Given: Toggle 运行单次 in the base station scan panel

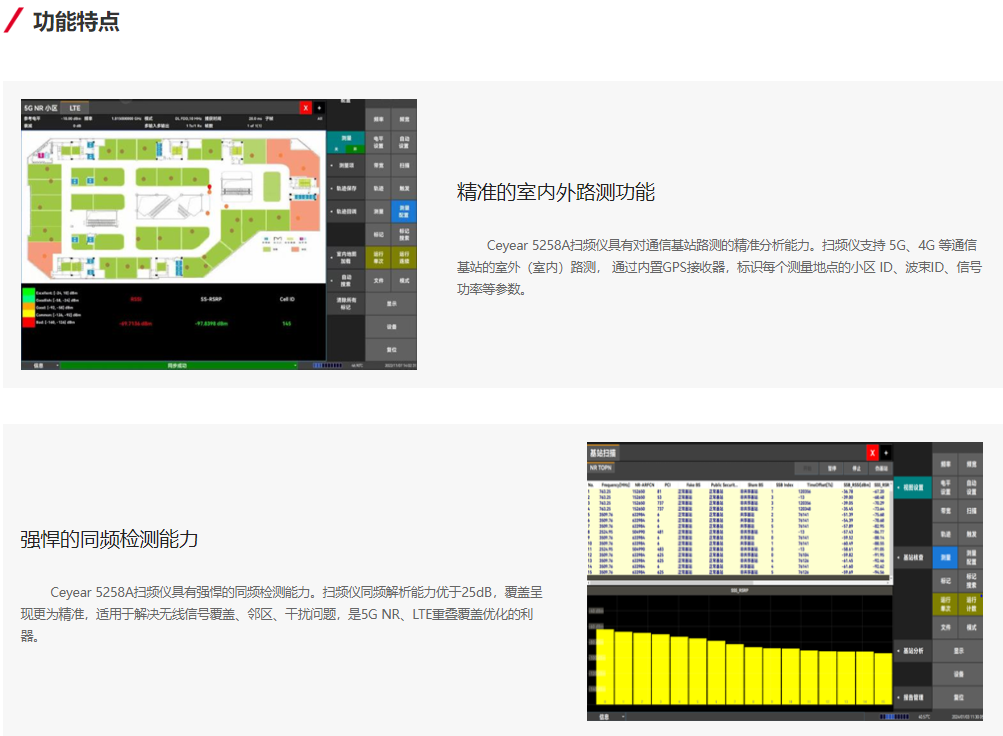Looking at the screenshot, I should point(945,603).
